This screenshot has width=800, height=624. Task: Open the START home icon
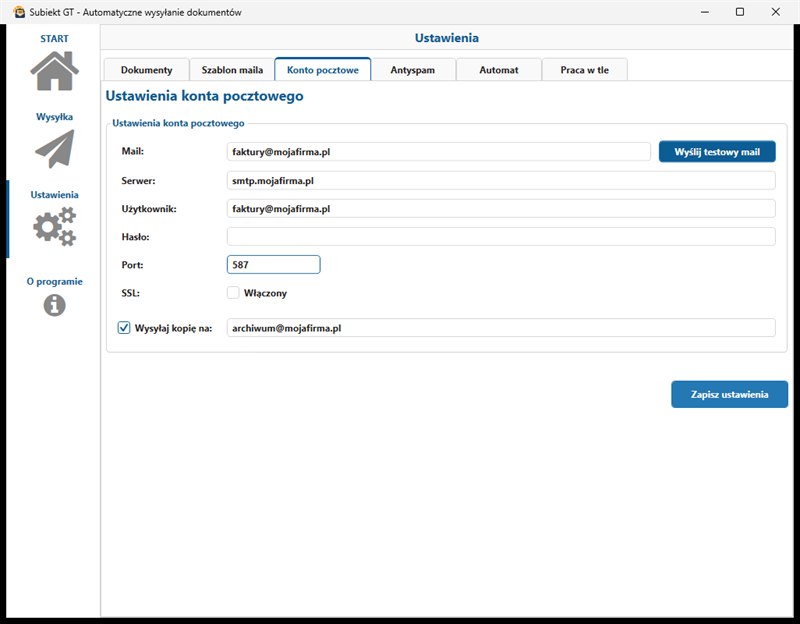[x=54, y=71]
